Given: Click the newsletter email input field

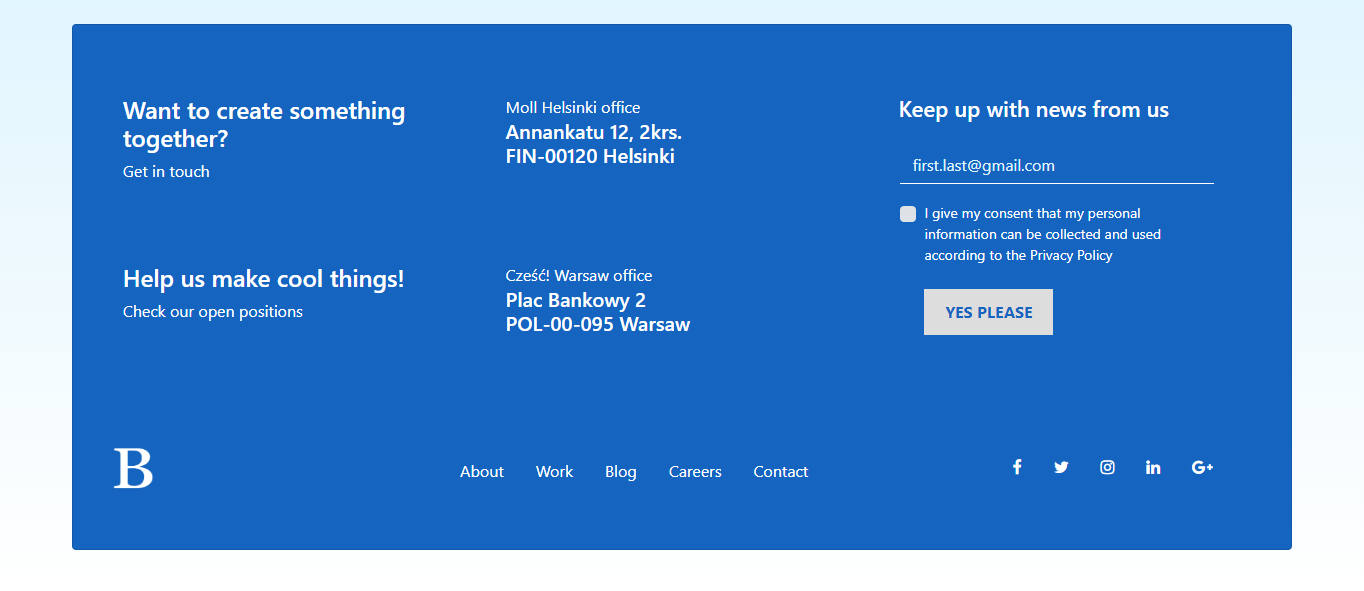Looking at the screenshot, I should pos(1055,165).
